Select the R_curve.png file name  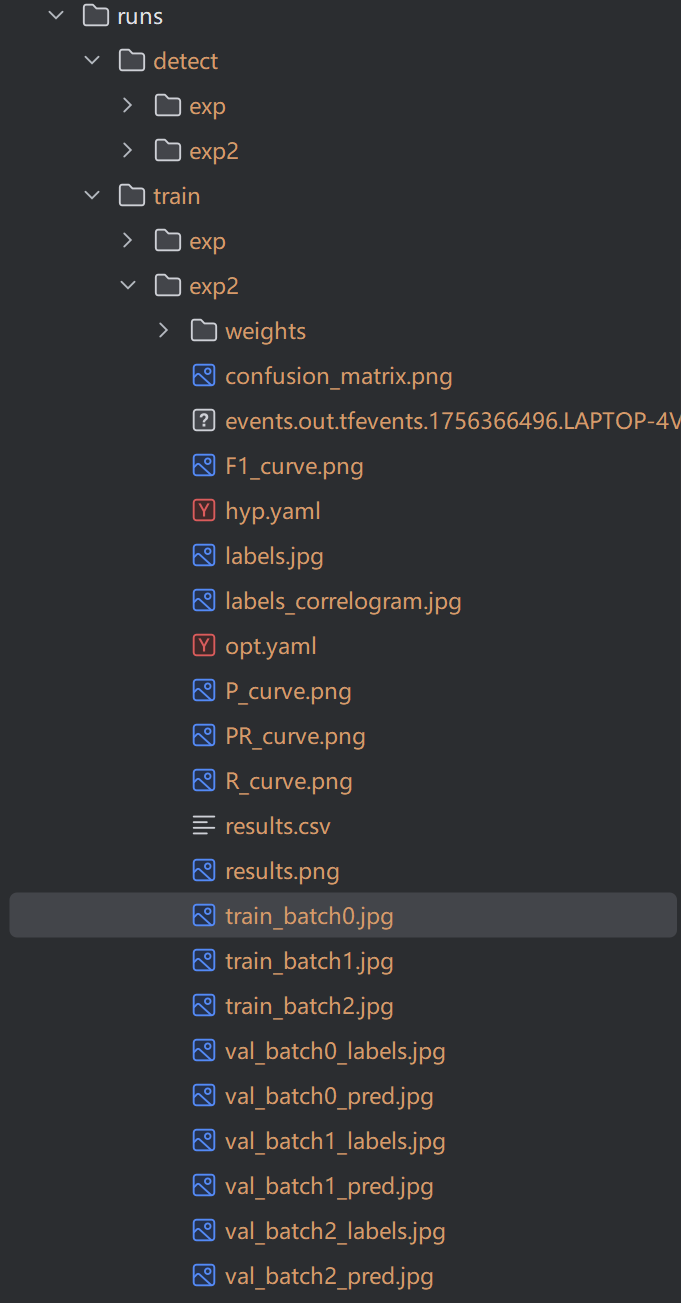click(x=289, y=782)
